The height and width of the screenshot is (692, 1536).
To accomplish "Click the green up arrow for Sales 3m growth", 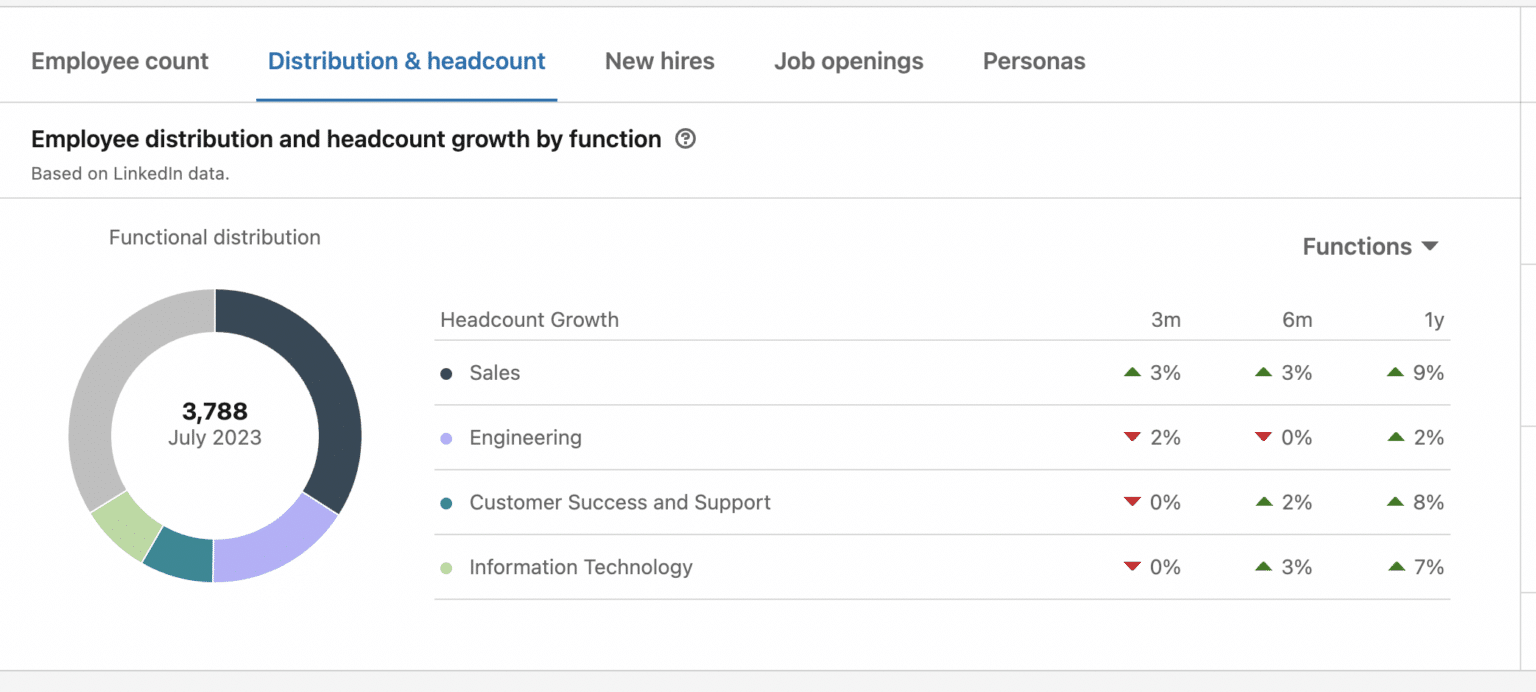I will pyautogui.click(x=1132, y=370).
